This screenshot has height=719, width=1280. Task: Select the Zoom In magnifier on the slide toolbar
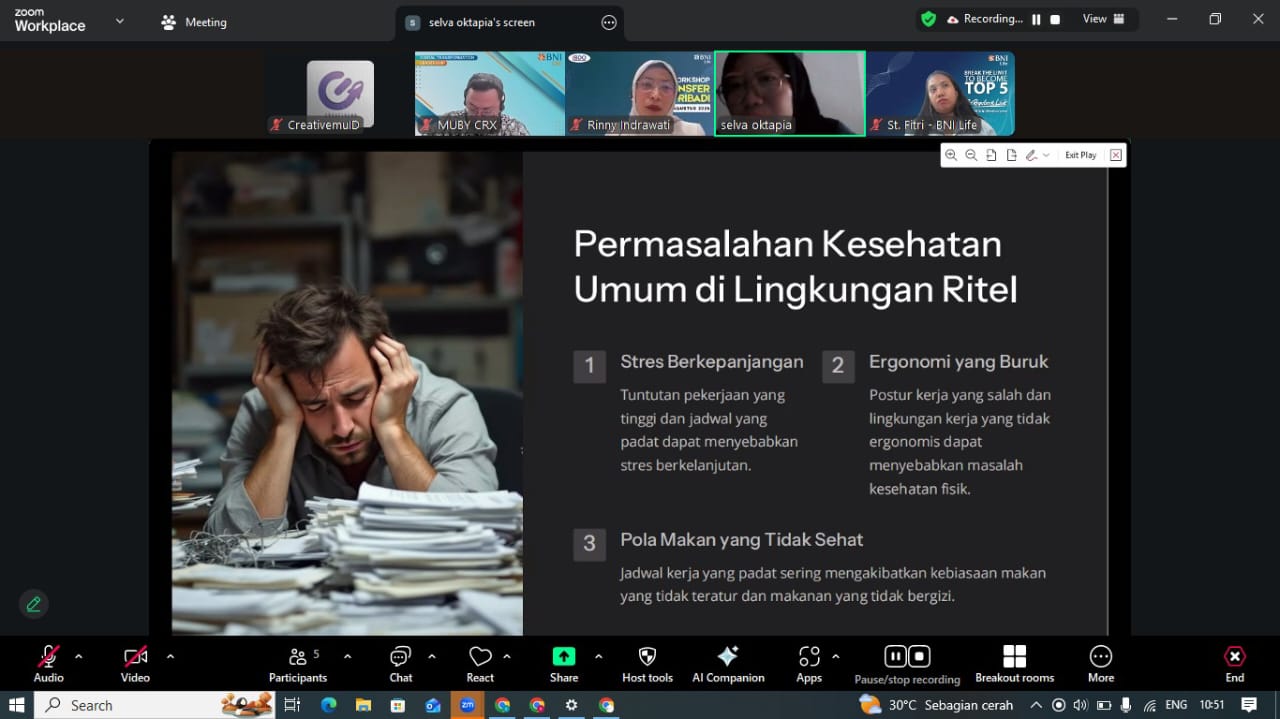coord(950,155)
